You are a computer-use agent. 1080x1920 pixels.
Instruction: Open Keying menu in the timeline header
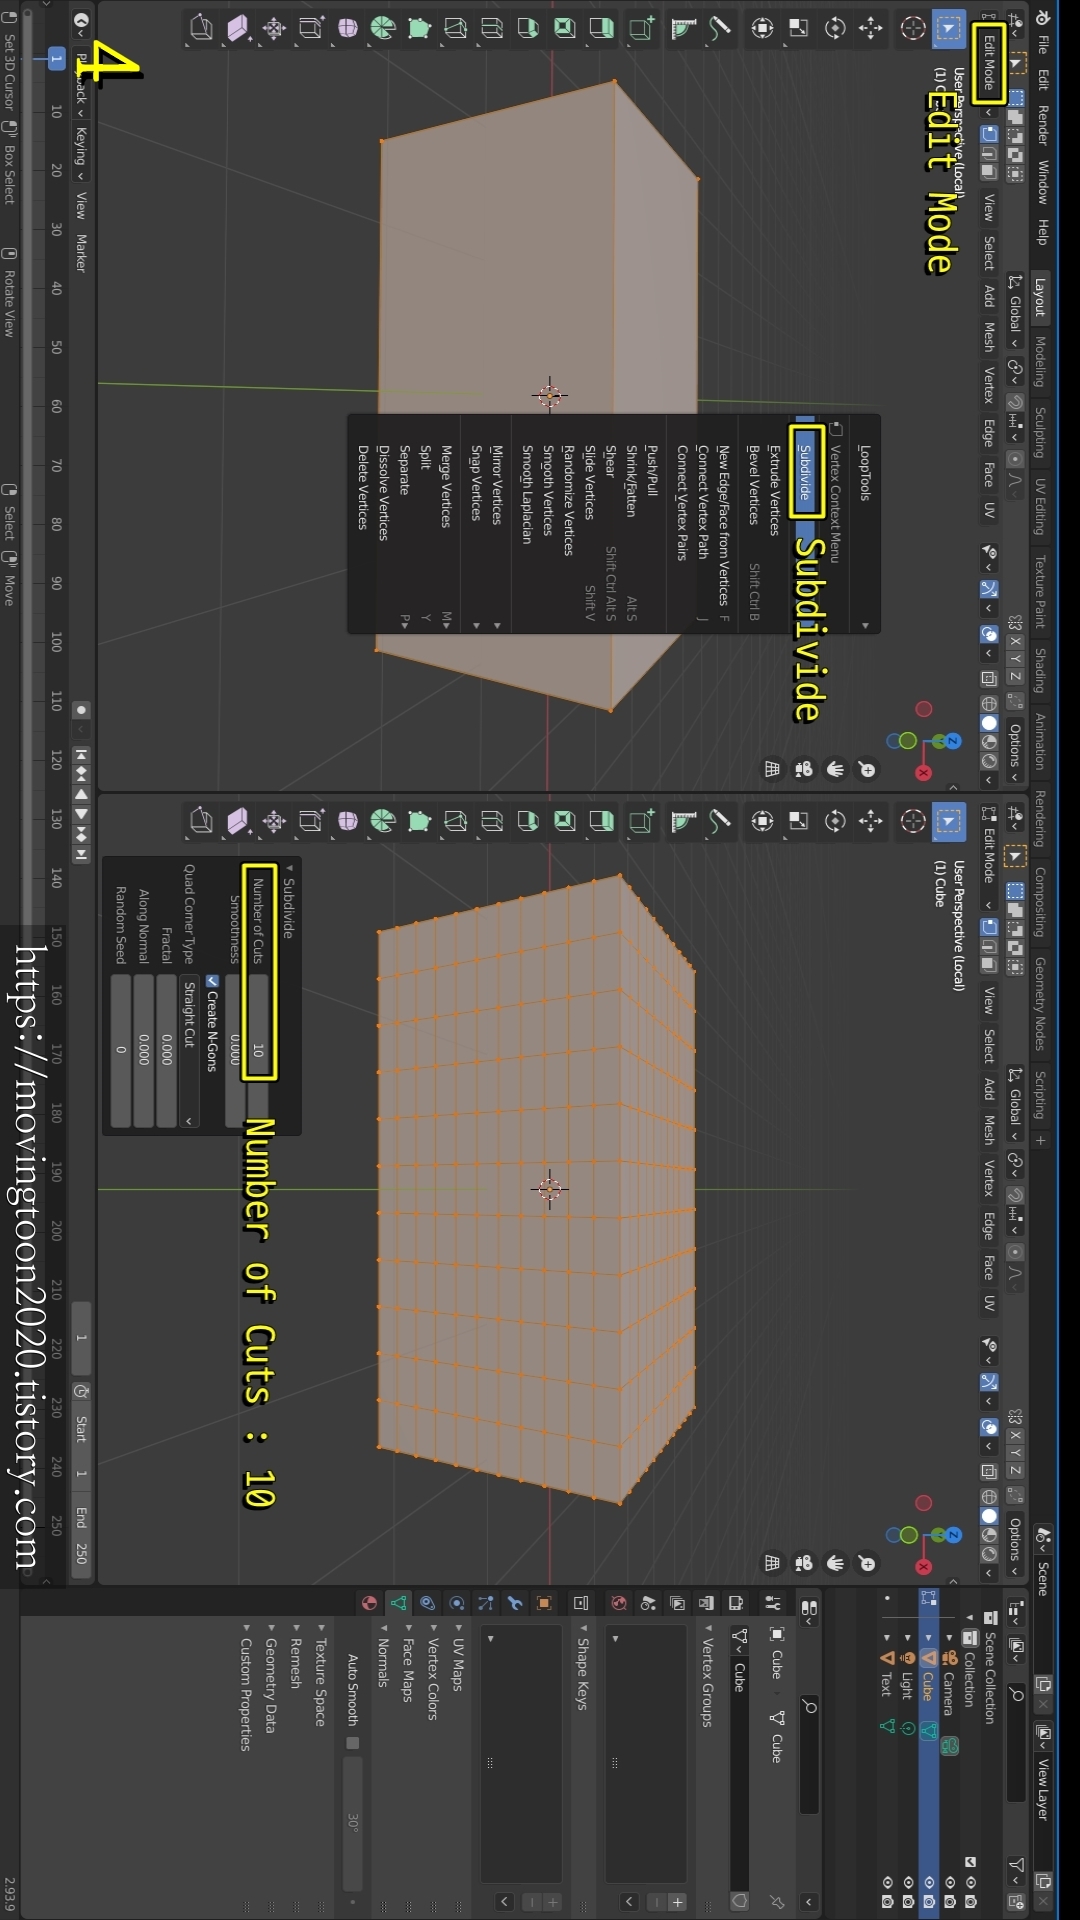click(x=81, y=152)
